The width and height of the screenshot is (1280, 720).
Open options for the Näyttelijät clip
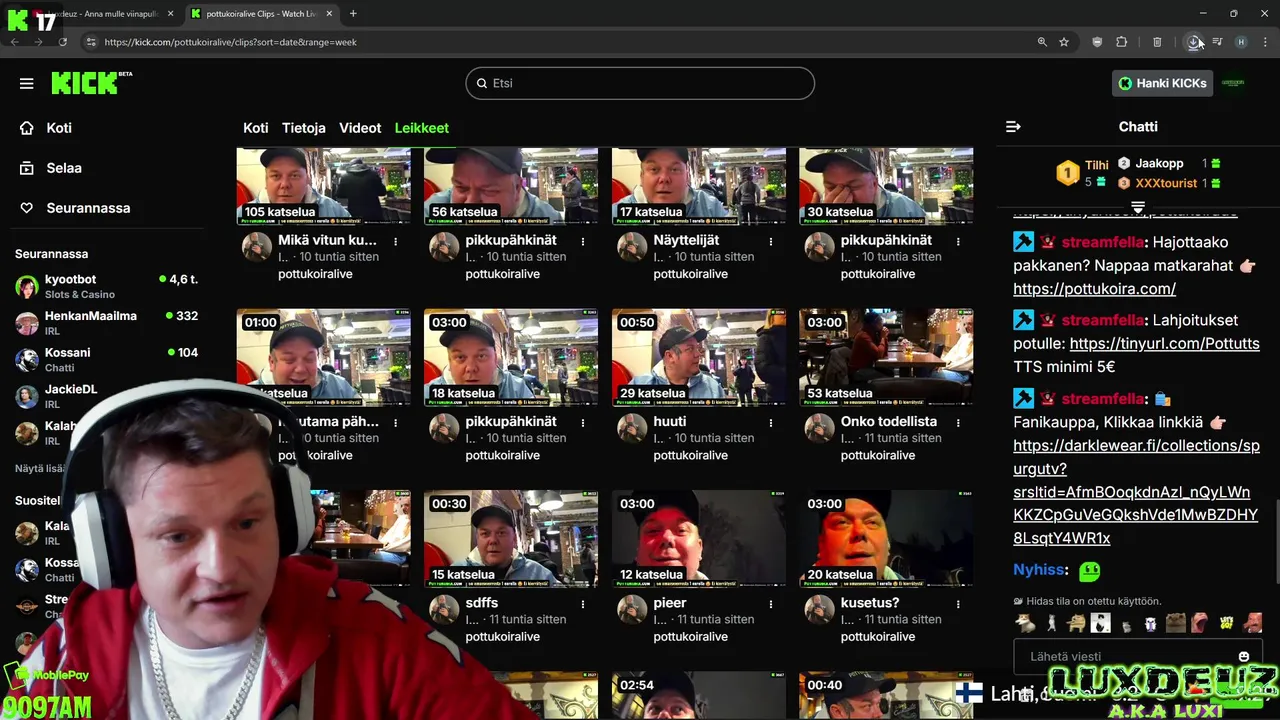771,241
